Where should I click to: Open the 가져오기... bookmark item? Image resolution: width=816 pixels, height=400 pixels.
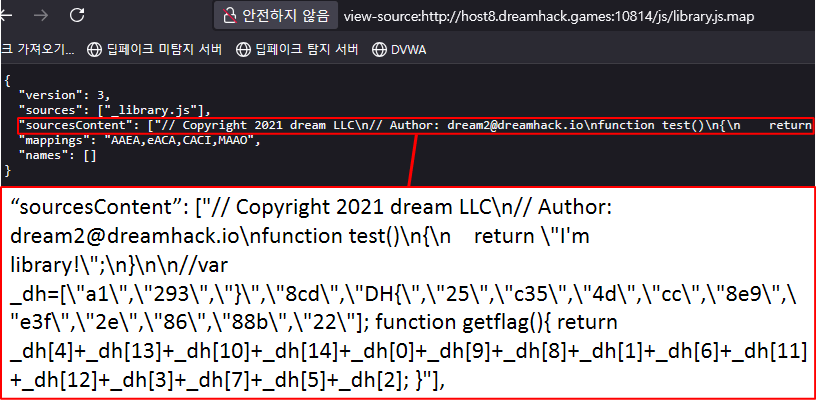(37, 49)
